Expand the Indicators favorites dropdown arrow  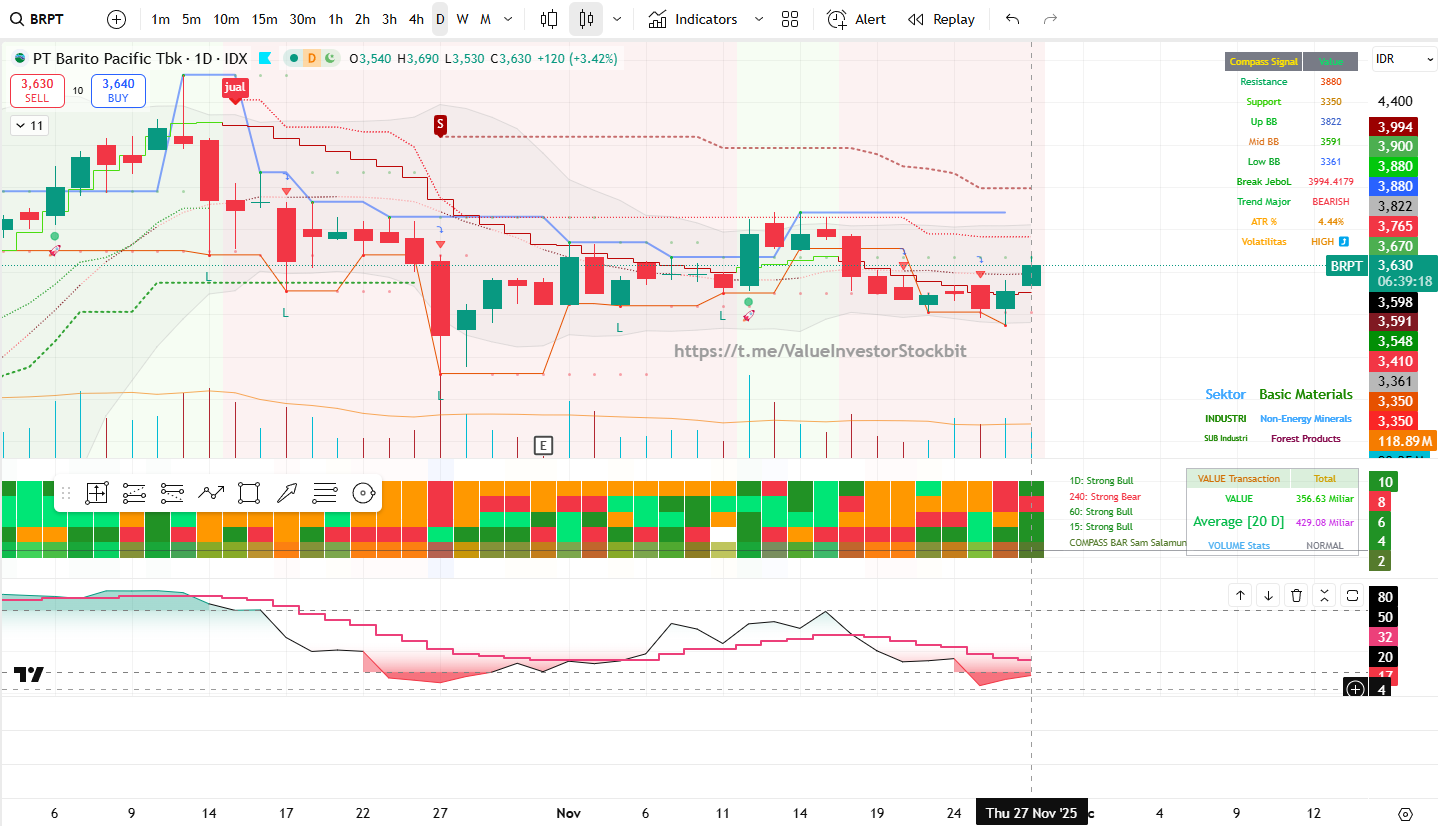758,19
